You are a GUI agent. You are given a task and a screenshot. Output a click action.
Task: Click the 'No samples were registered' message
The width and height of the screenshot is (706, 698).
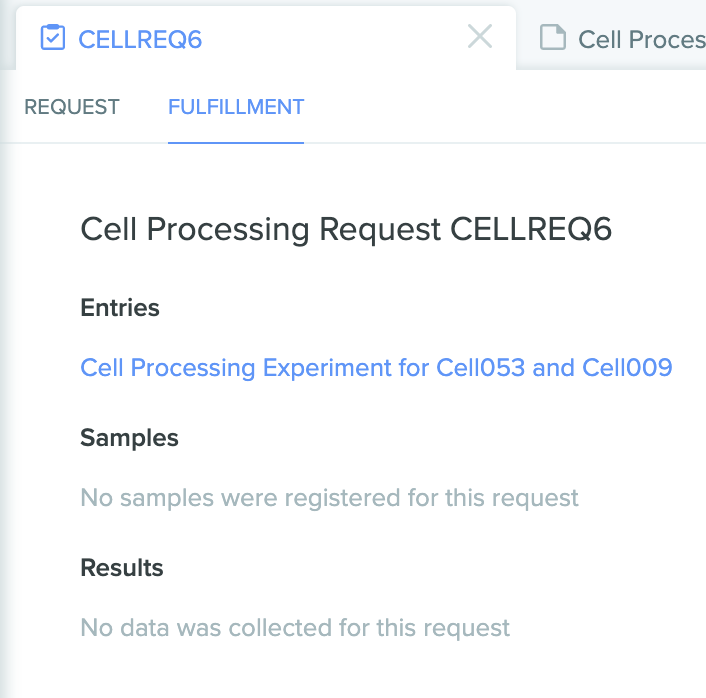tap(329, 498)
